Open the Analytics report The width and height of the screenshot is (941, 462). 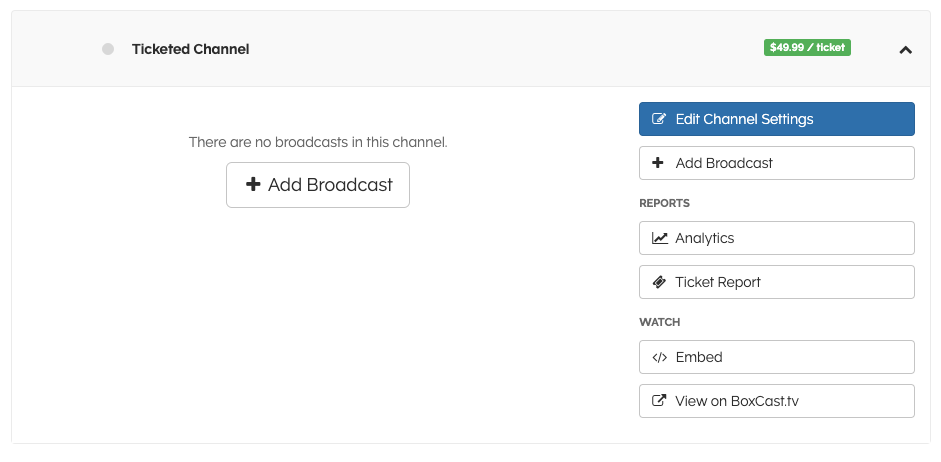click(705, 238)
